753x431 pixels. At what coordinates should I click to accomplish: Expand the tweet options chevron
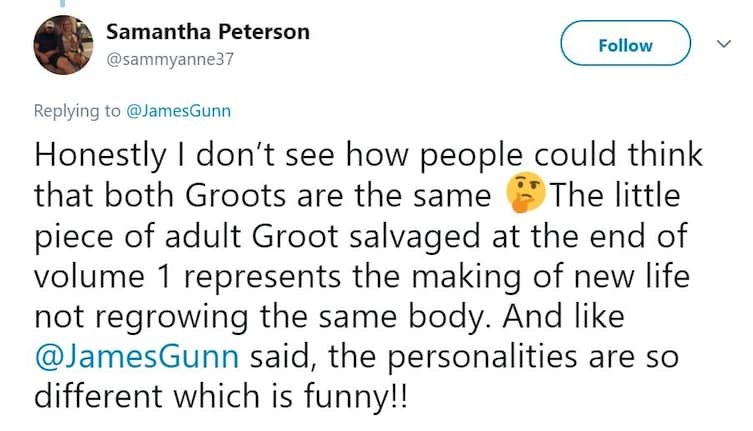(724, 44)
